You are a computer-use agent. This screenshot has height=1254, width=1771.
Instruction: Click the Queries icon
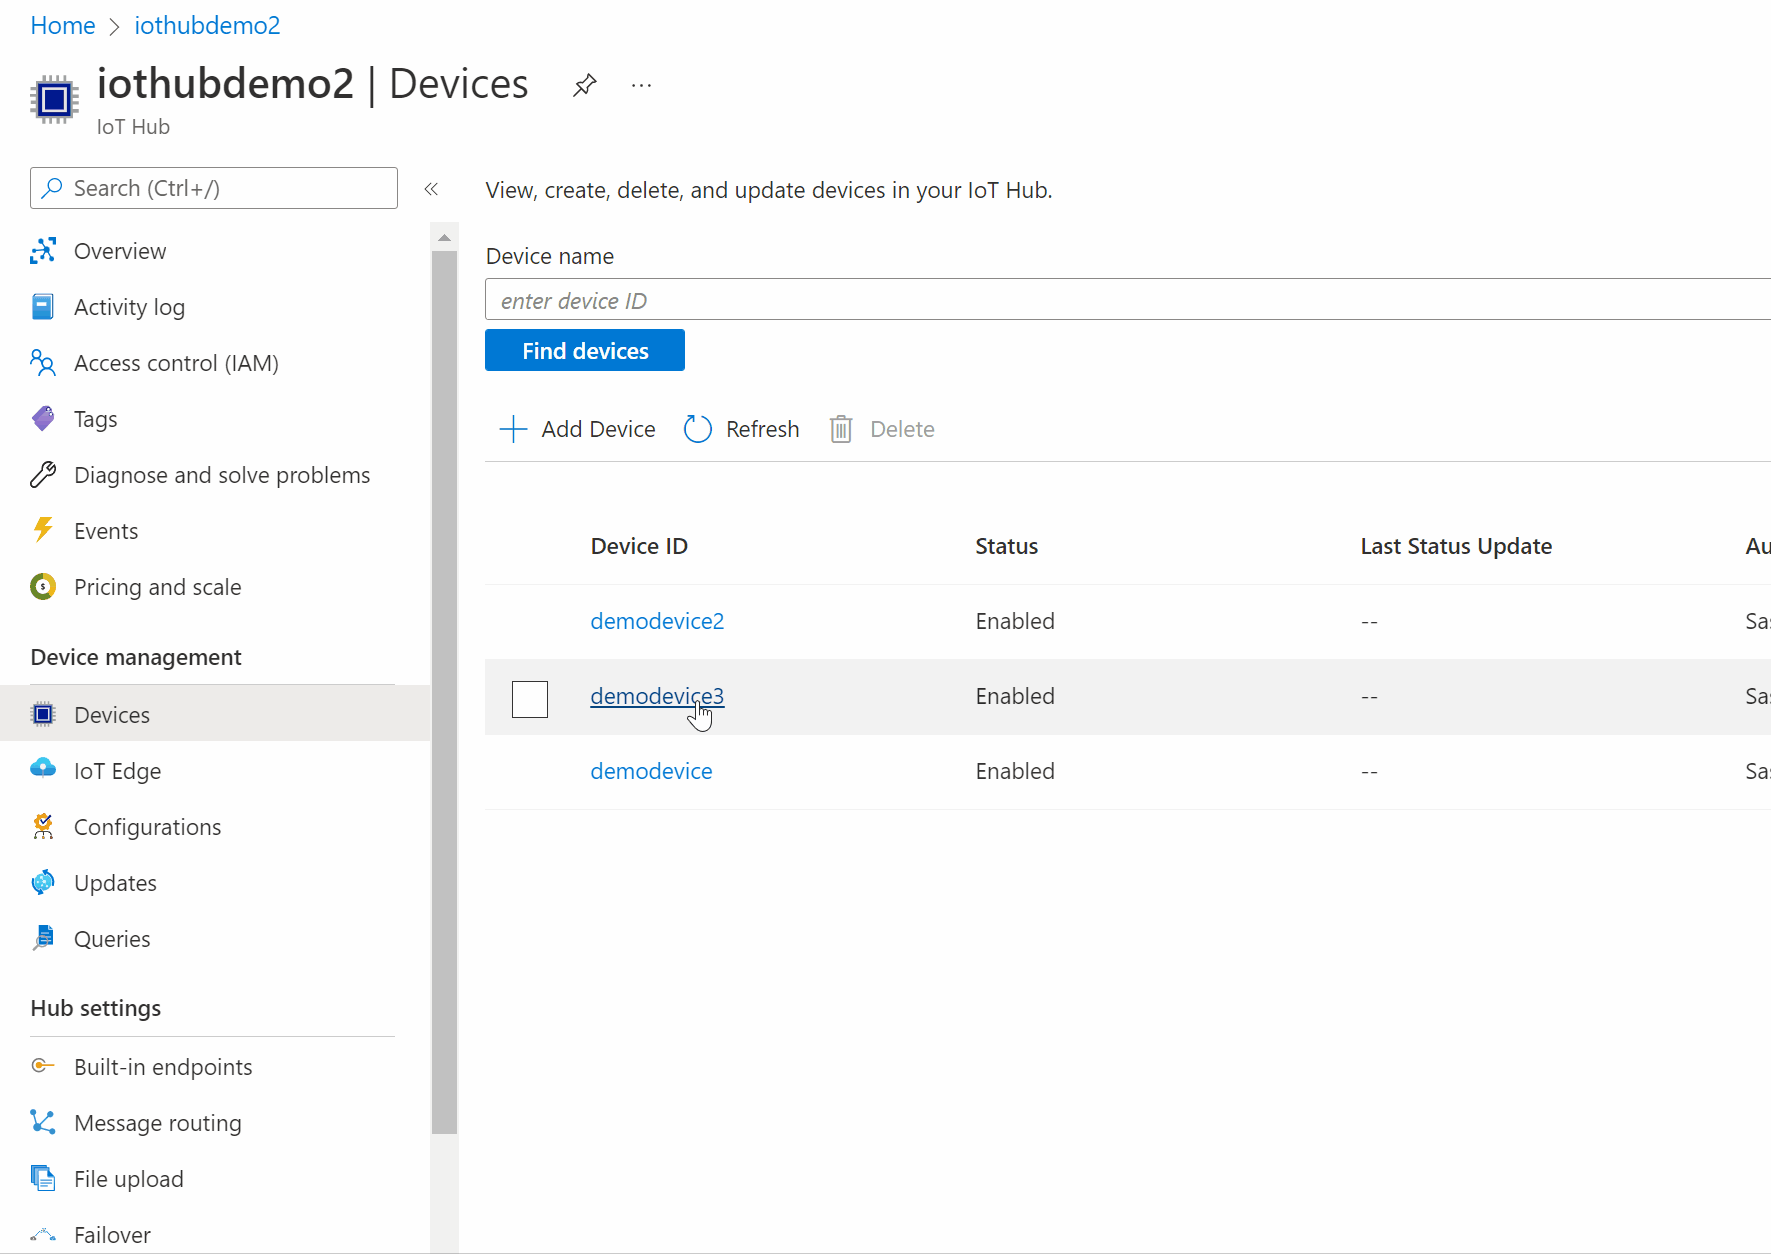point(43,938)
